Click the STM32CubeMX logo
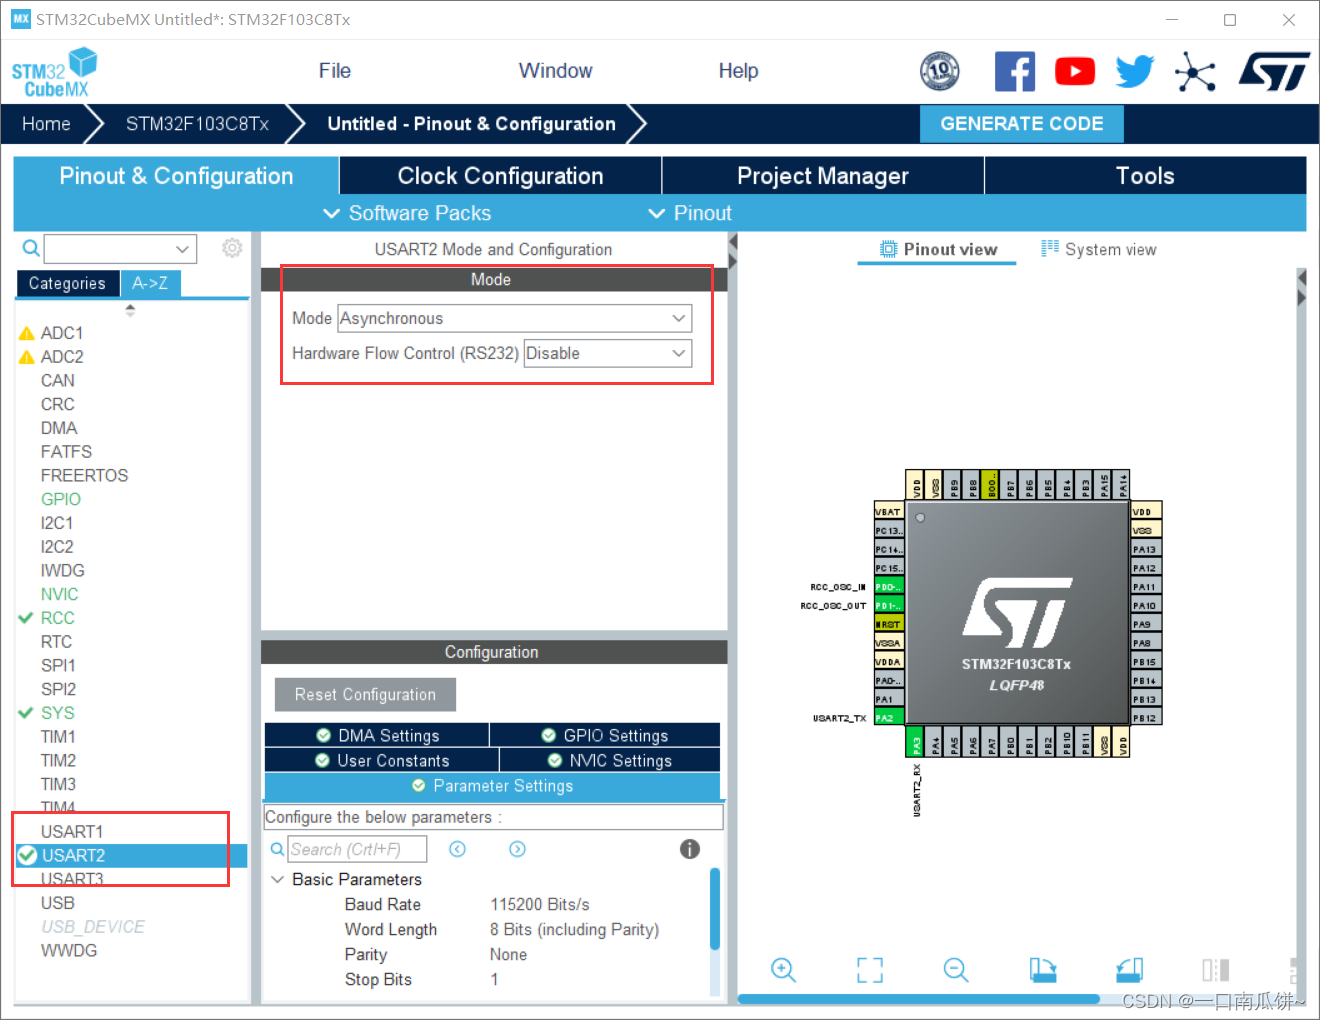The image size is (1320, 1020). click(x=55, y=73)
